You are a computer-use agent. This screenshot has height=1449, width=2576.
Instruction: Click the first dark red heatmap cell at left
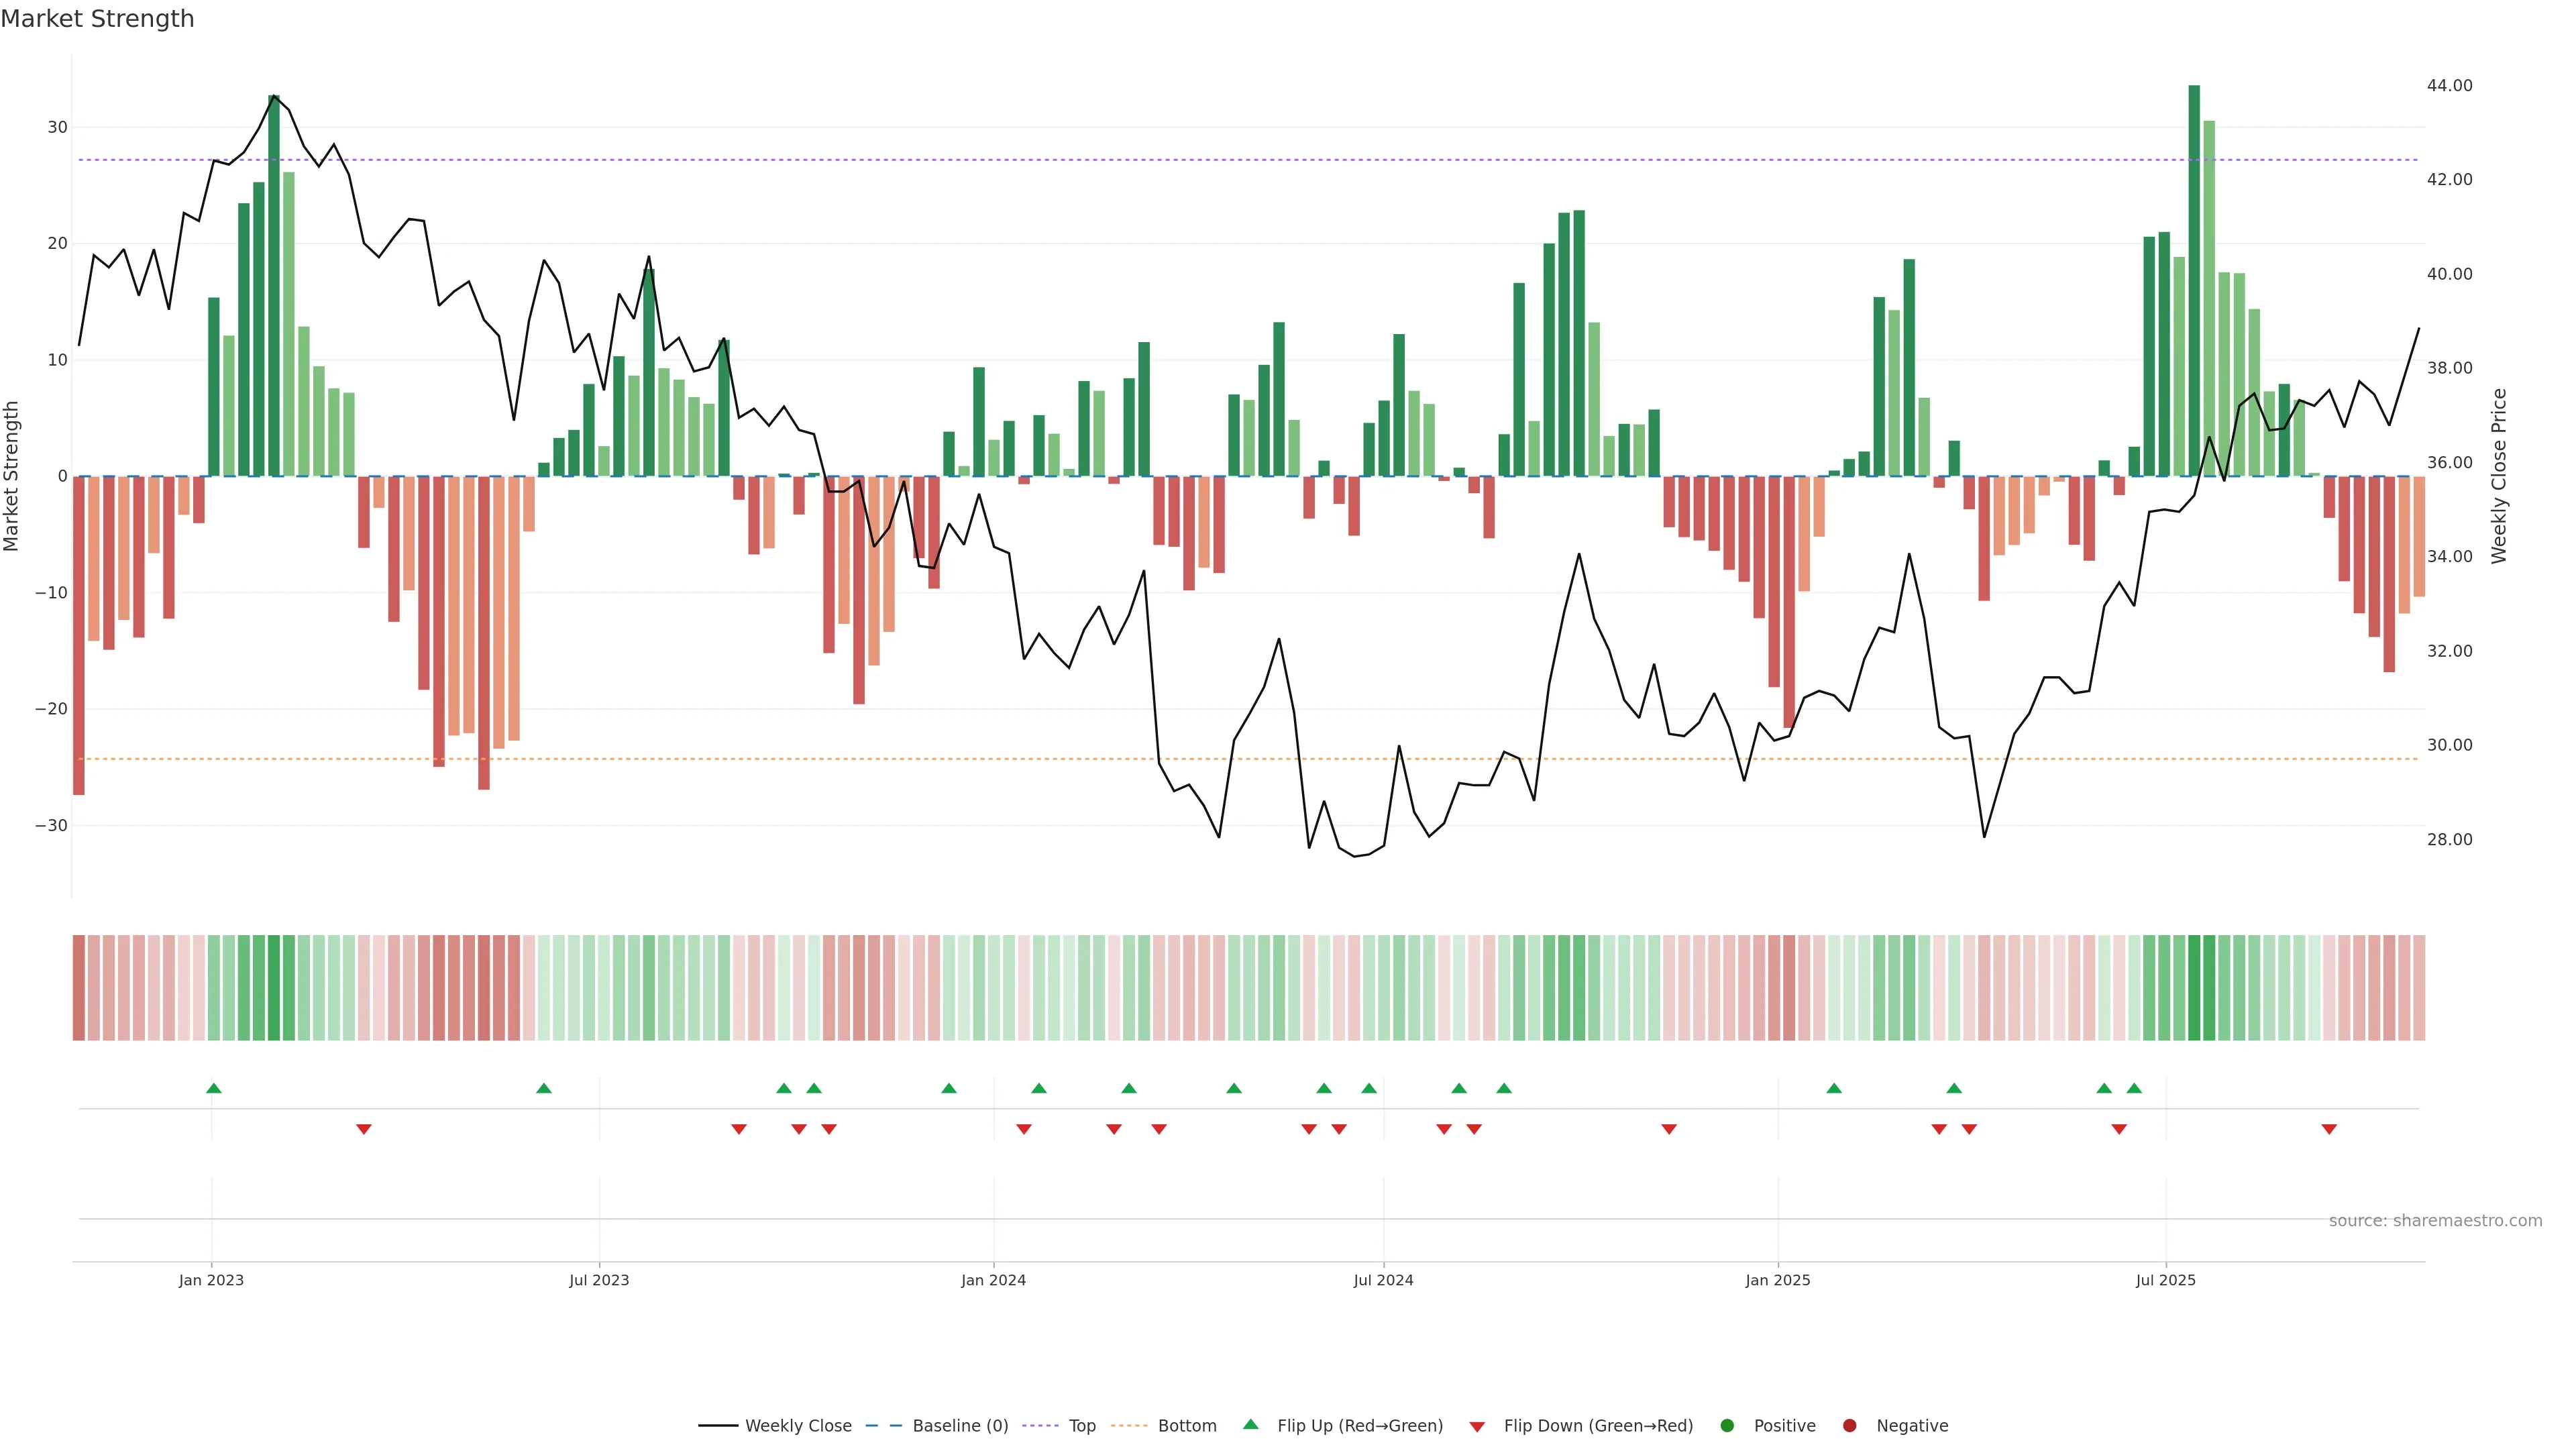point(79,987)
